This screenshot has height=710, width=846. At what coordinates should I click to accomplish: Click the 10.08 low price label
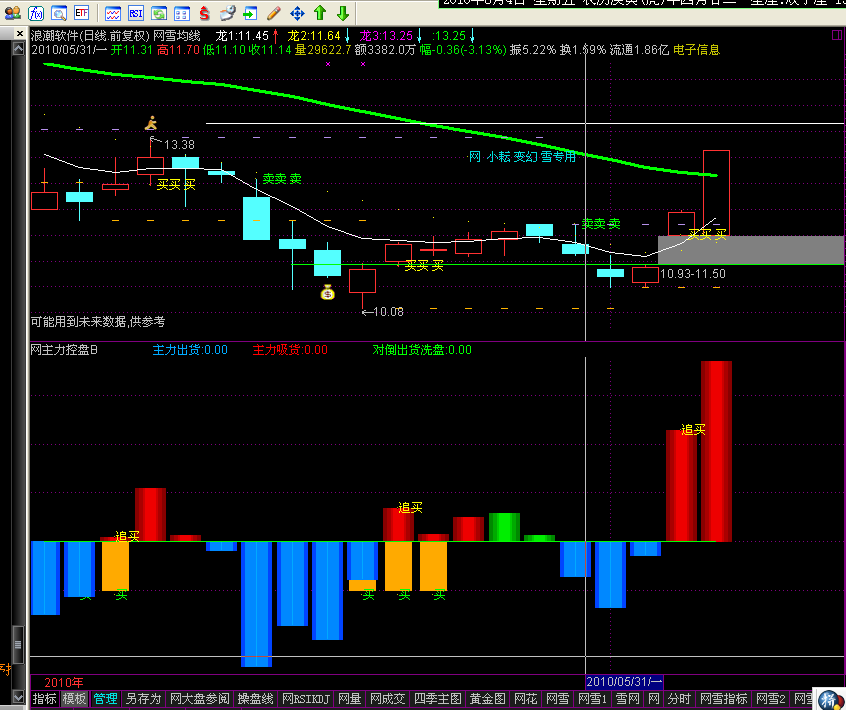click(x=388, y=312)
